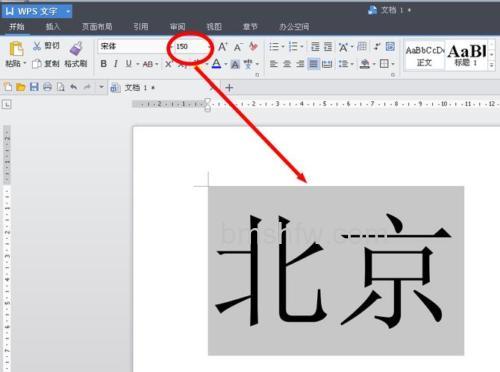
Task: Switch to the 章节 tab
Action: (x=250, y=27)
